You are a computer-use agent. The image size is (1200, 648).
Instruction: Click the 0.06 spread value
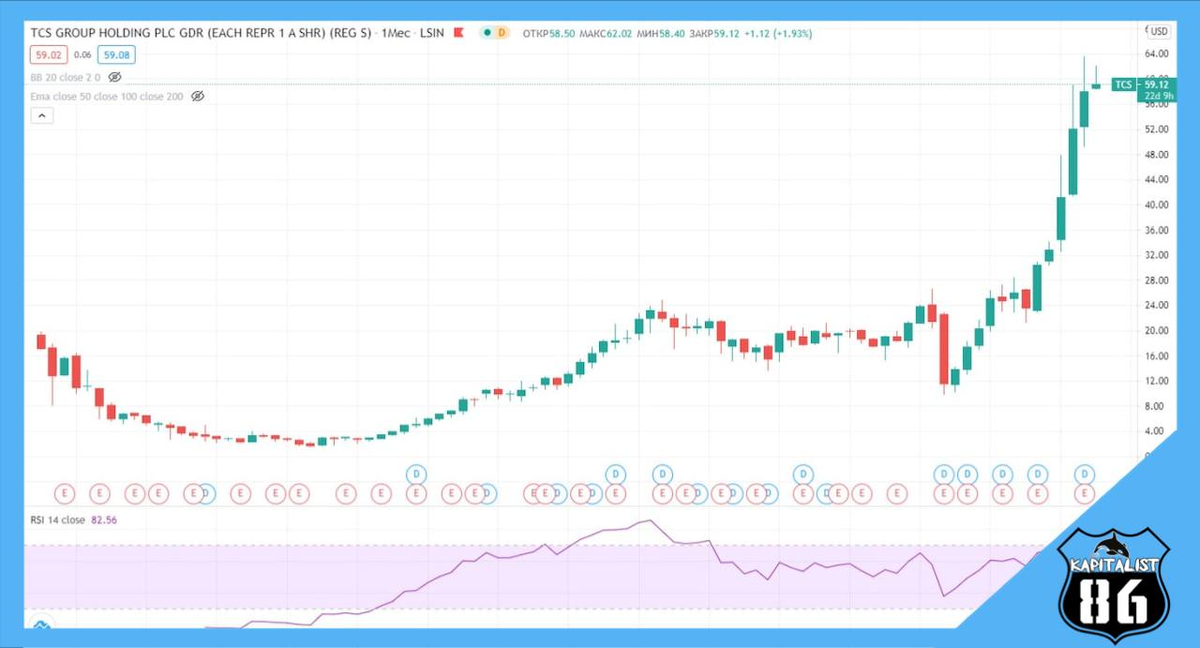(x=82, y=55)
